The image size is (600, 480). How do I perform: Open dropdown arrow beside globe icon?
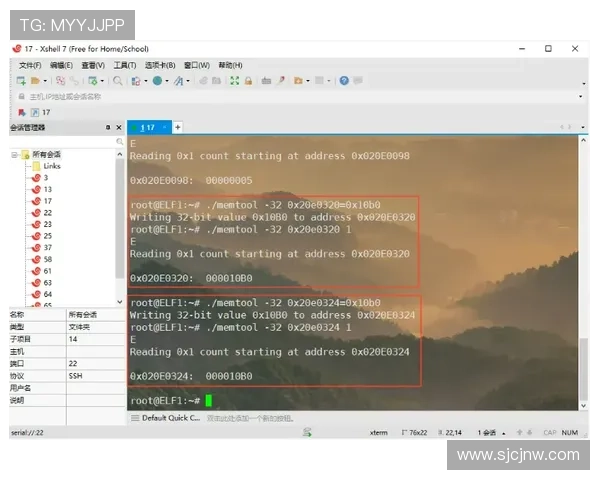[167, 81]
